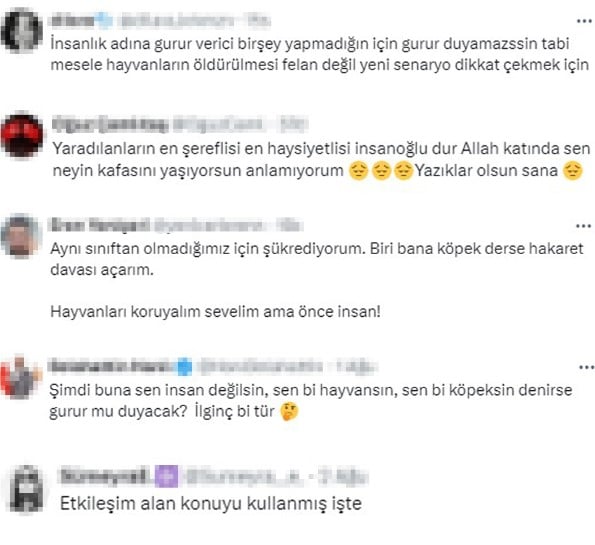This screenshot has width=595, height=545.
Task: Click the timestamp on the first tweet
Action: (x=258, y=21)
